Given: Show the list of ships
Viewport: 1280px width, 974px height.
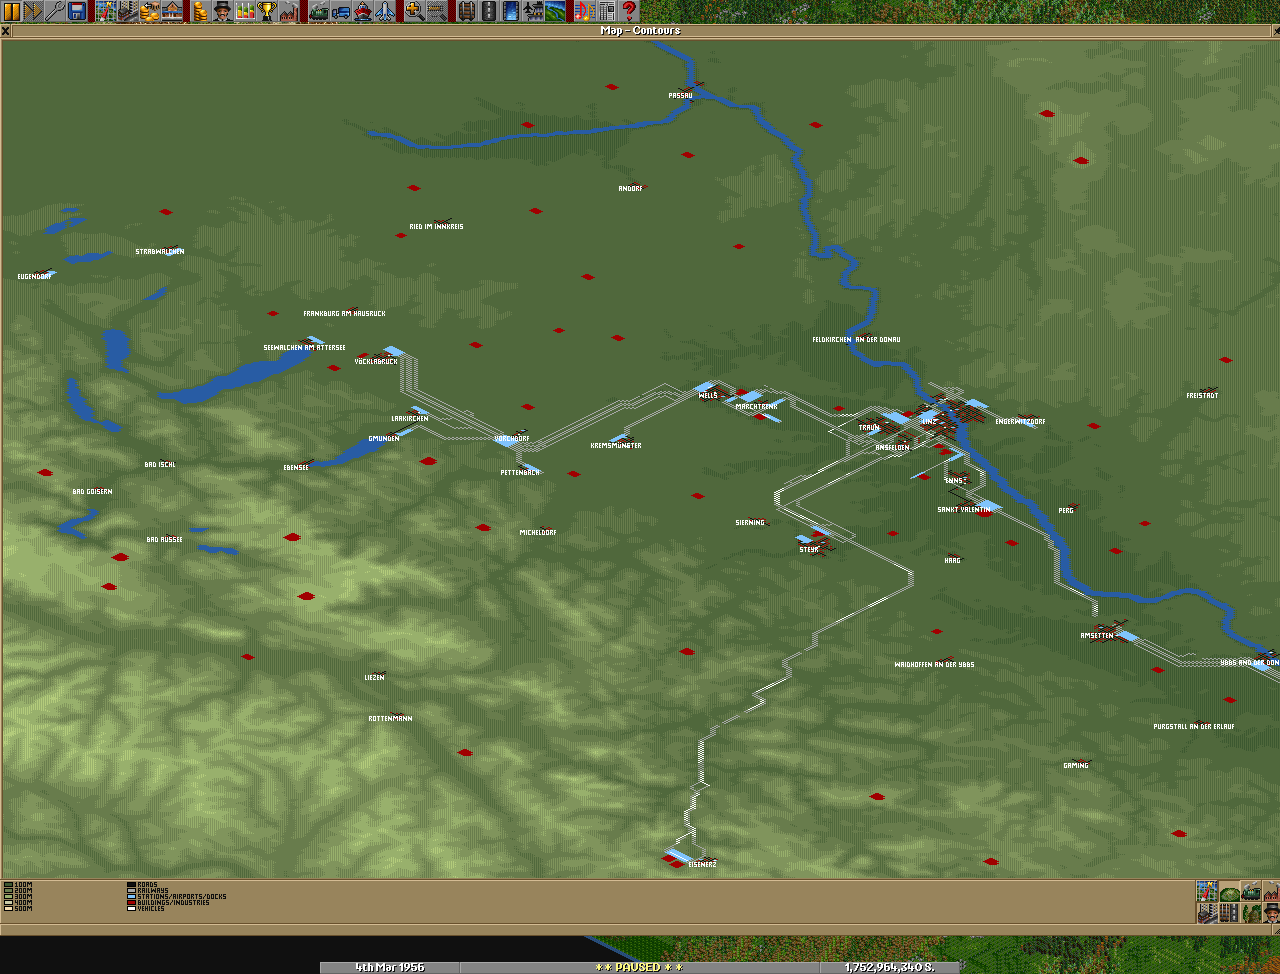Looking at the screenshot, I should (x=363, y=12).
